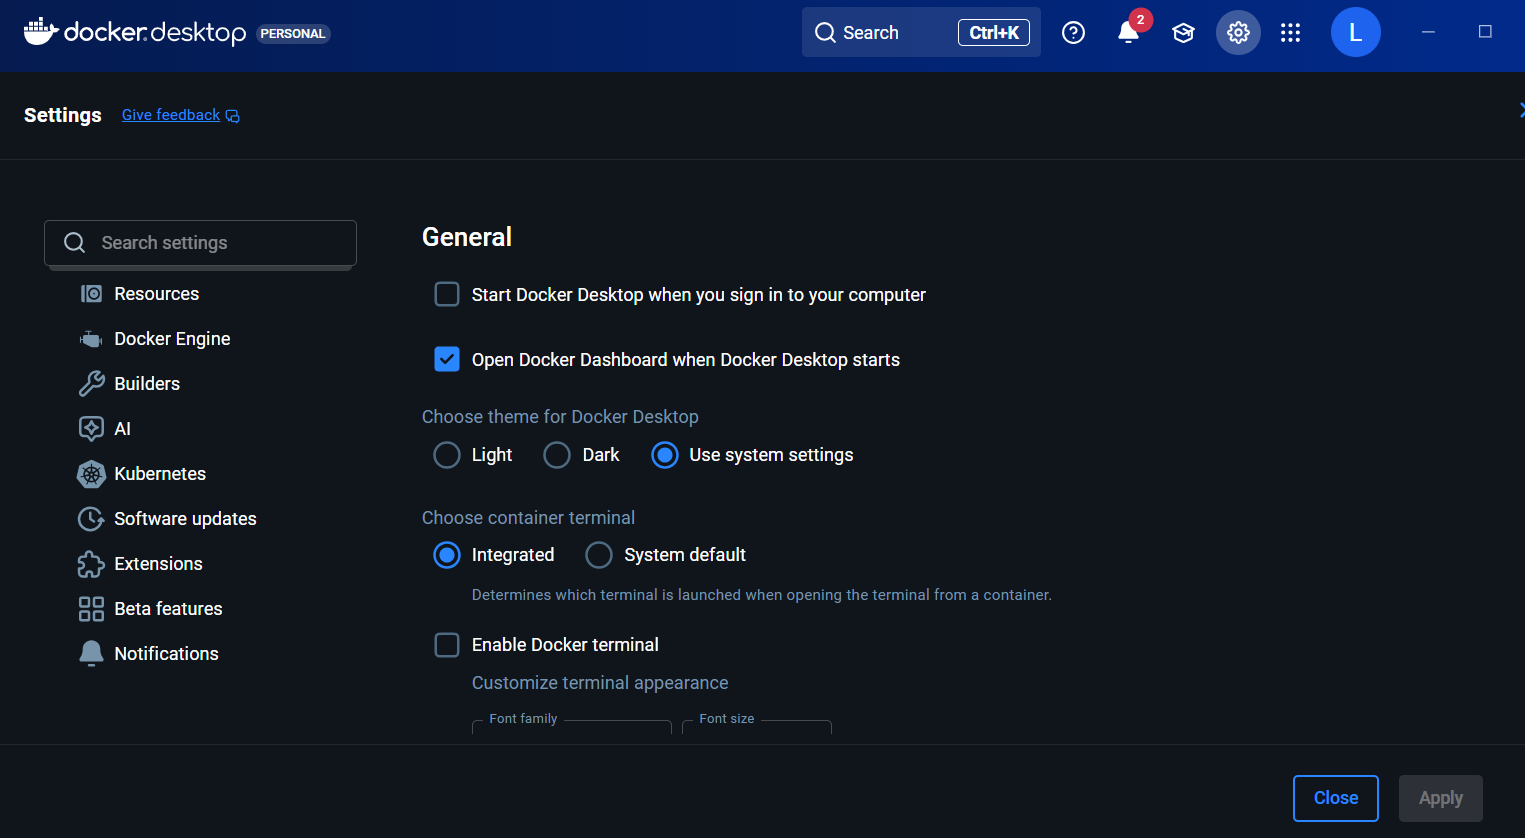Open the Font family dropdown
This screenshot has height=838, width=1525.
point(572,727)
